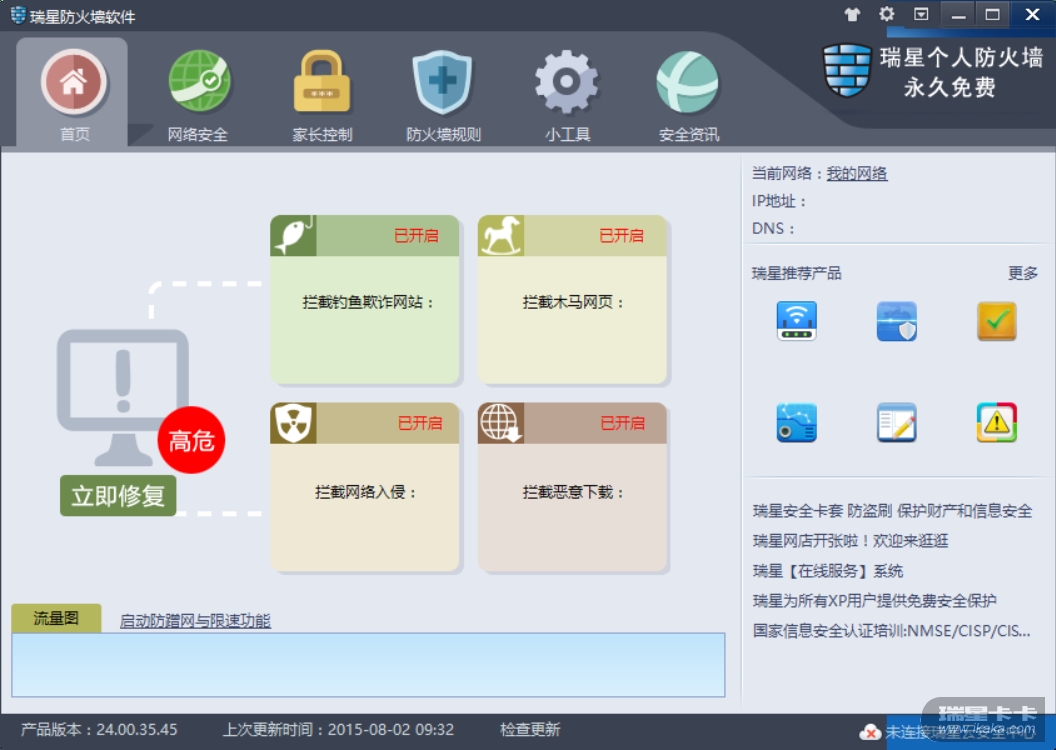Open the cloud shield product icon
This screenshot has width=1056, height=750.
(896, 321)
